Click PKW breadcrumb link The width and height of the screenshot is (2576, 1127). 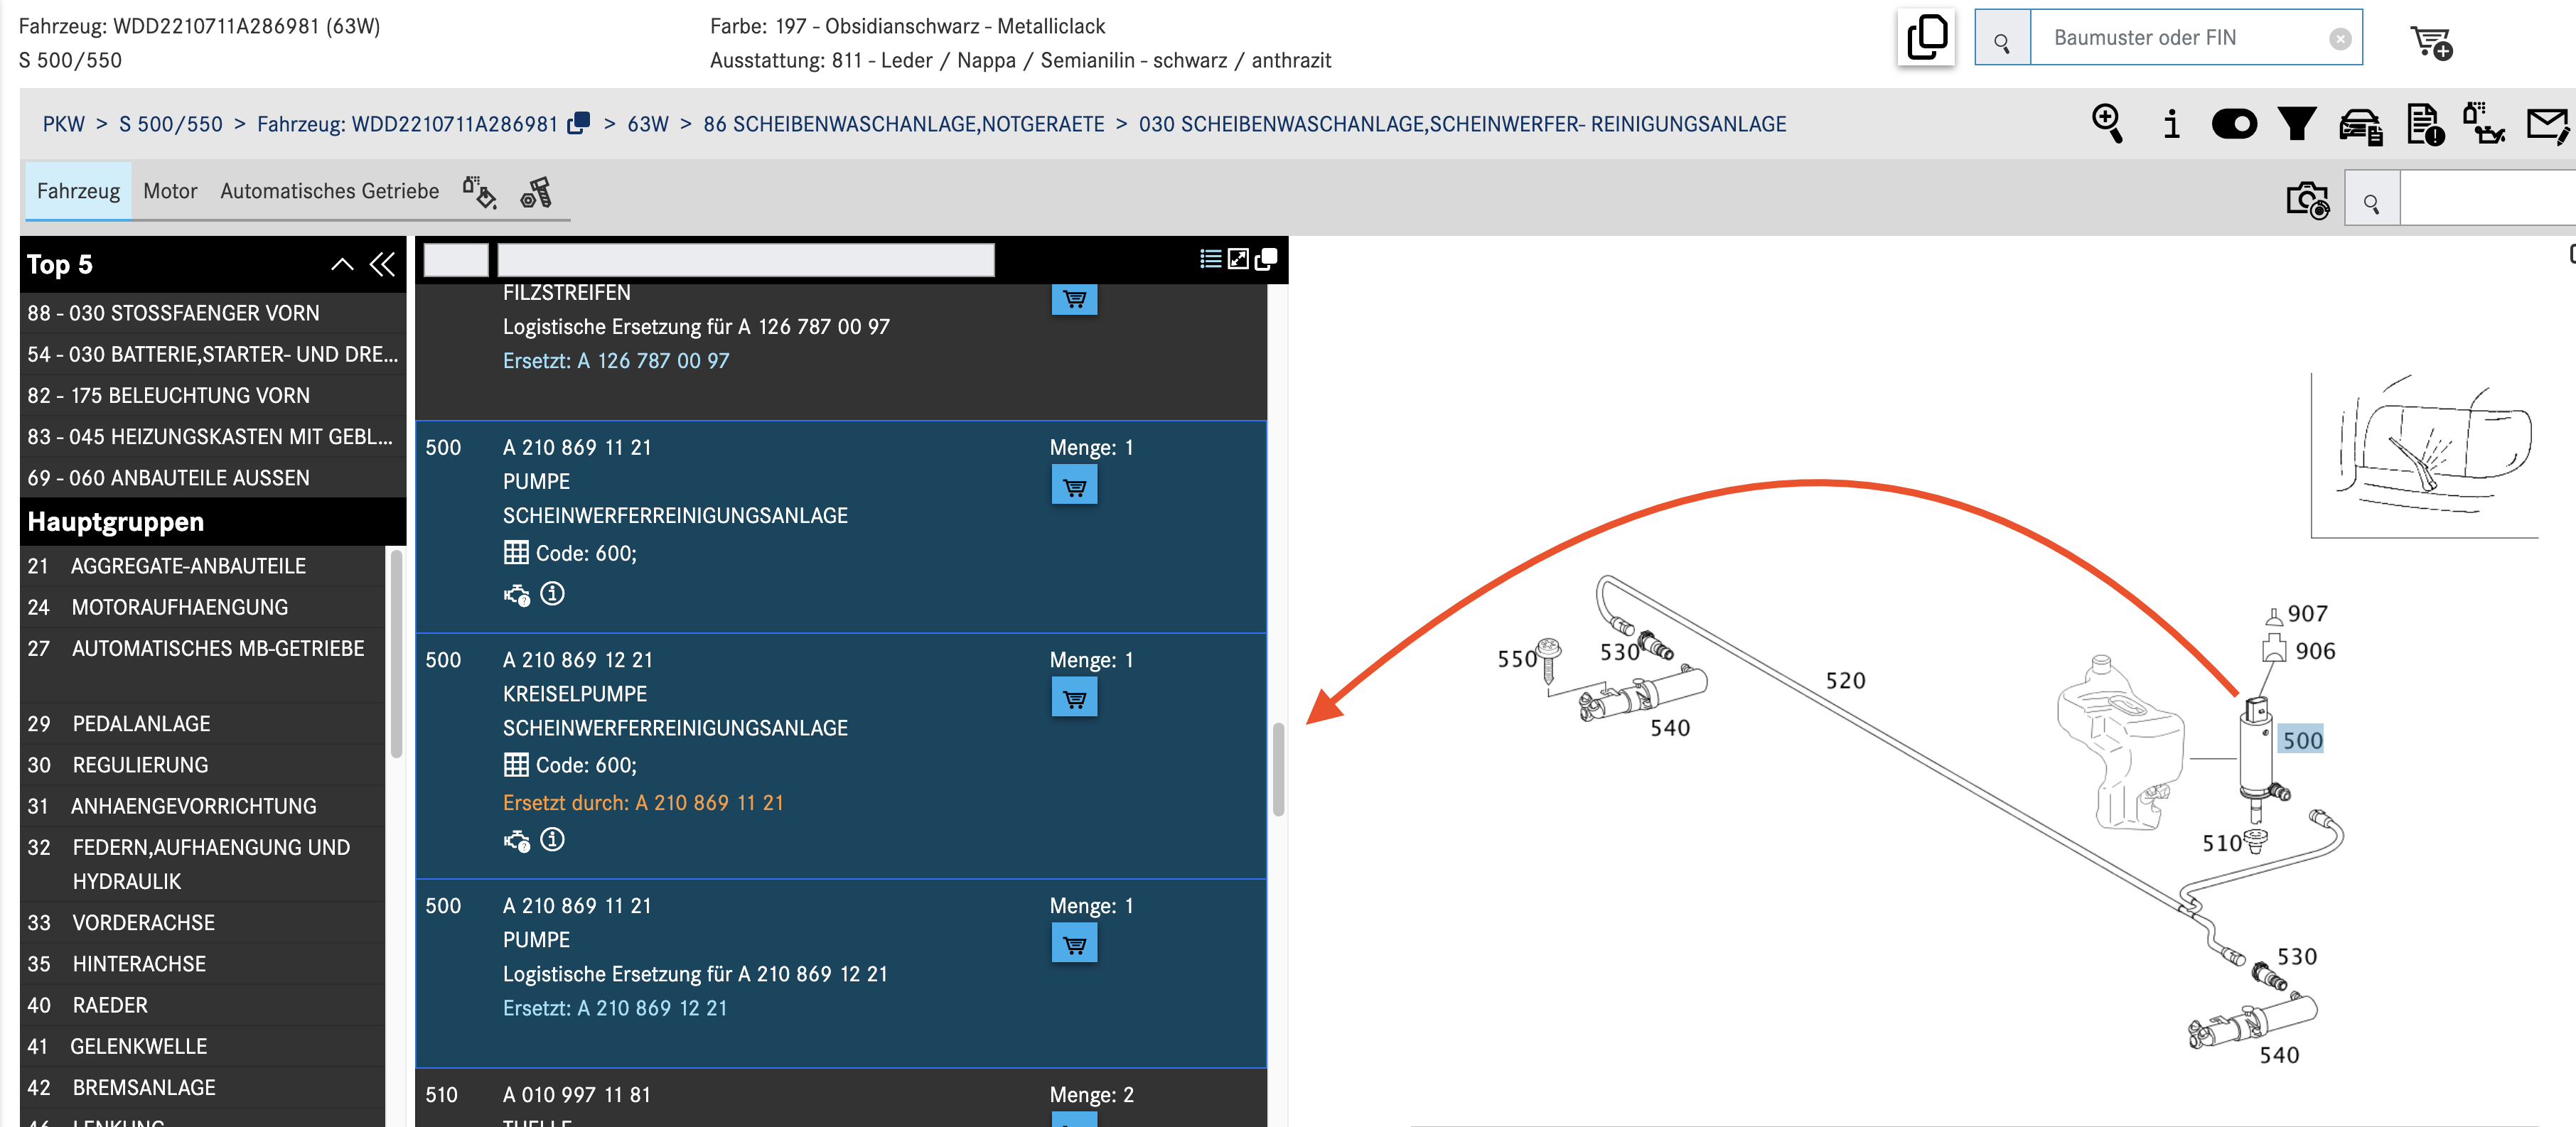coord(64,124)
